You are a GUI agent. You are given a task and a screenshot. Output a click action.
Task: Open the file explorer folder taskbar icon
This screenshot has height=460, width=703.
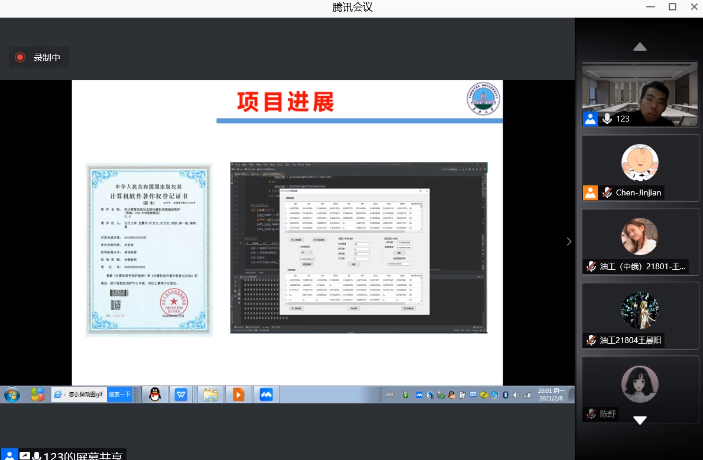coord(210,395)
